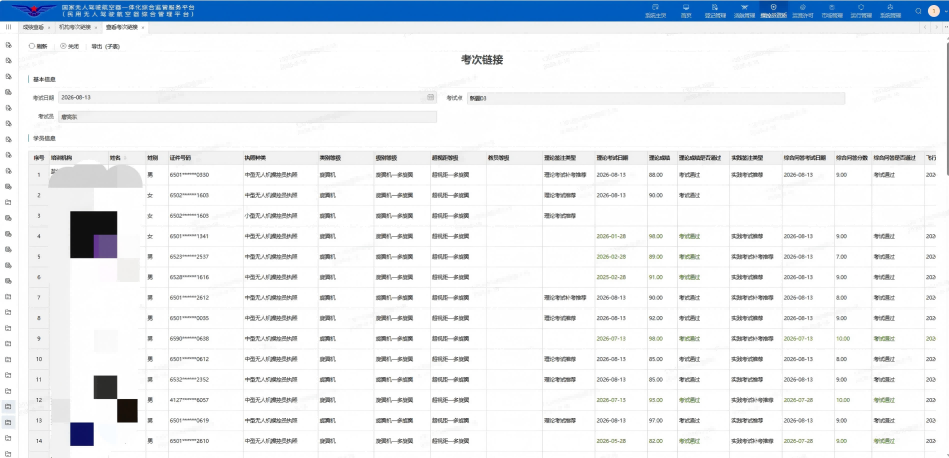Select ID cell 6501******2612

189,298
